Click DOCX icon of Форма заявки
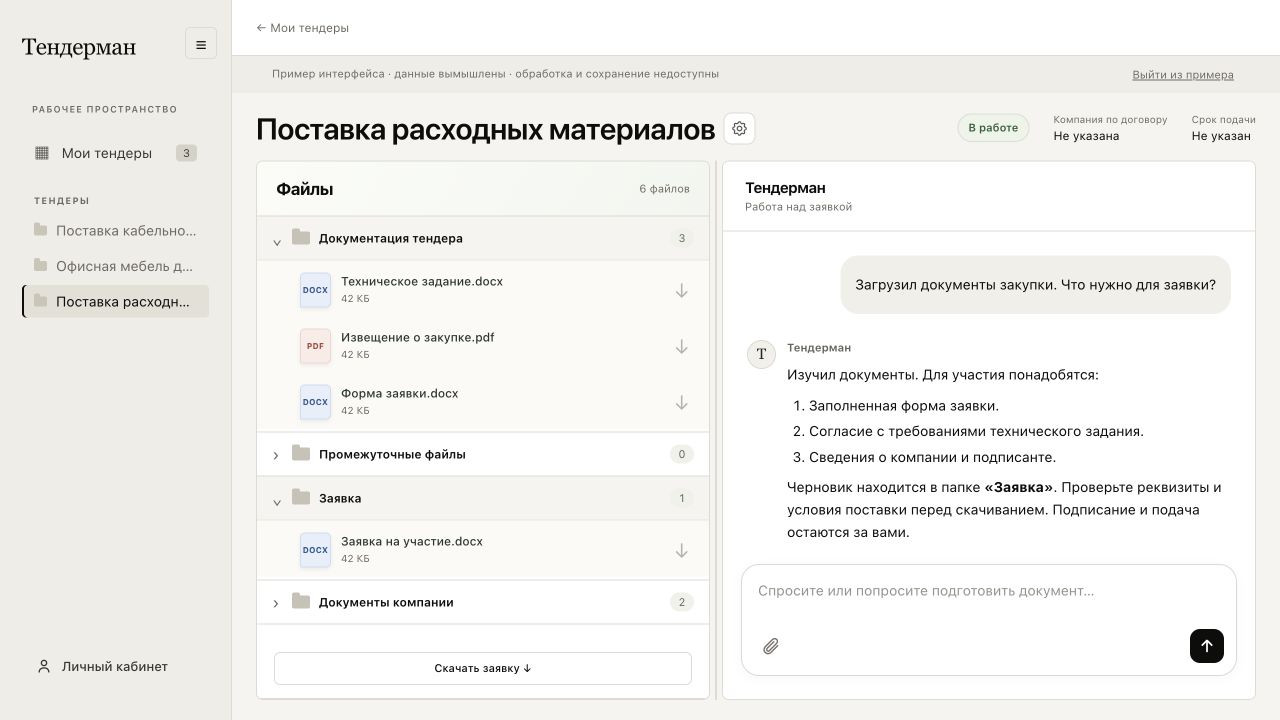The image size is (1280, 720). [315, 402]
